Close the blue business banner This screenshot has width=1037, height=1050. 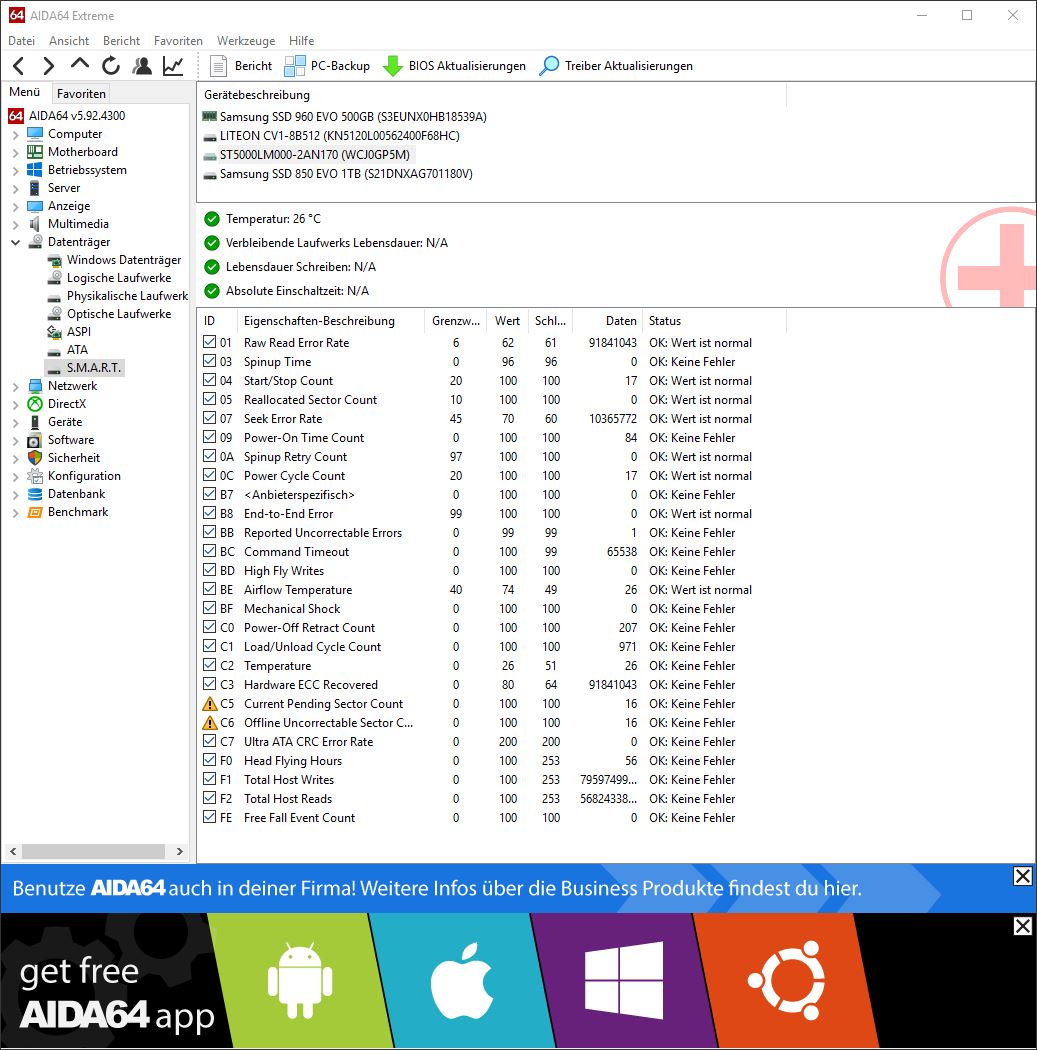[1022, 876]
